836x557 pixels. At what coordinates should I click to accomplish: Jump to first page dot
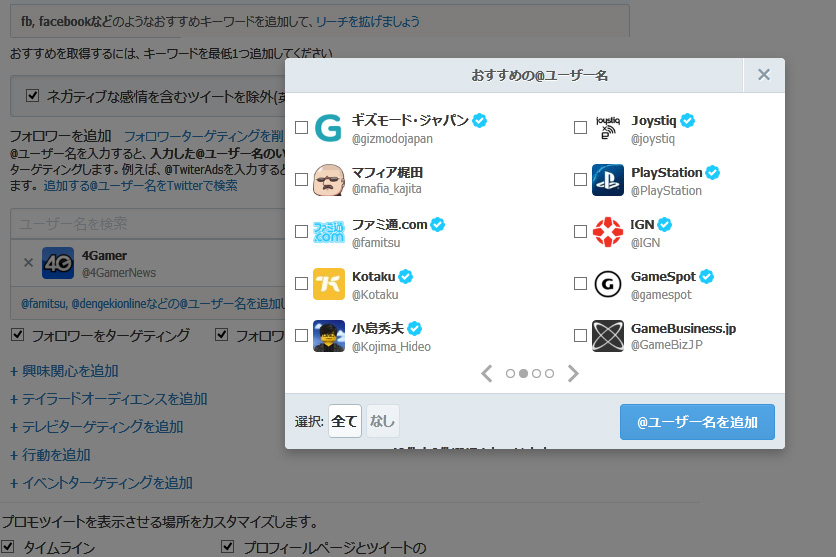(x=510, y=374)
